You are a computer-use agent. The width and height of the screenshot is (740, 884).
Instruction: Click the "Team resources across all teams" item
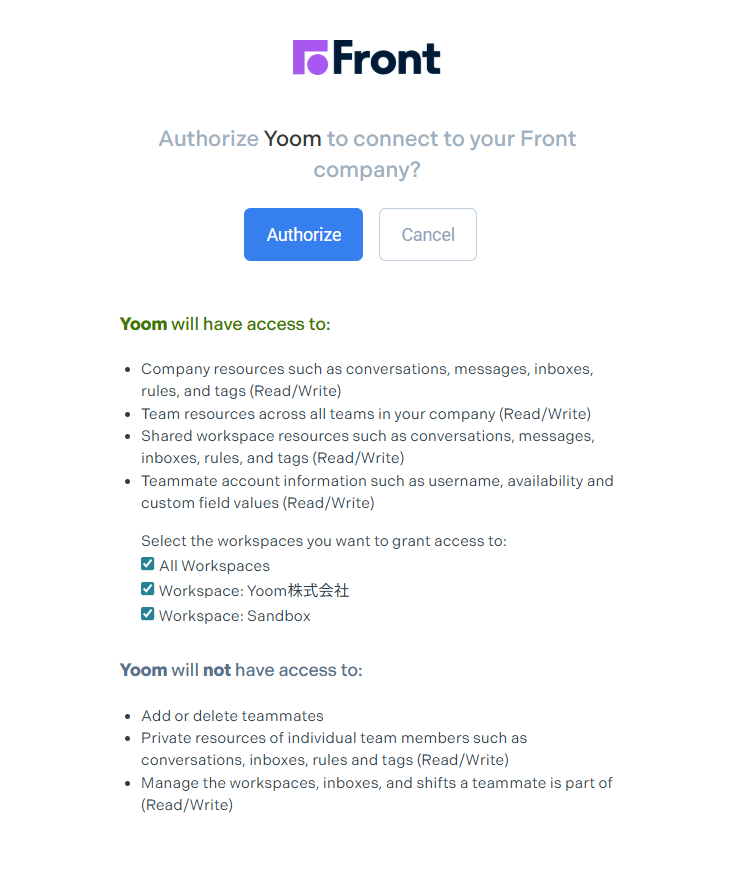coord(365,414)
